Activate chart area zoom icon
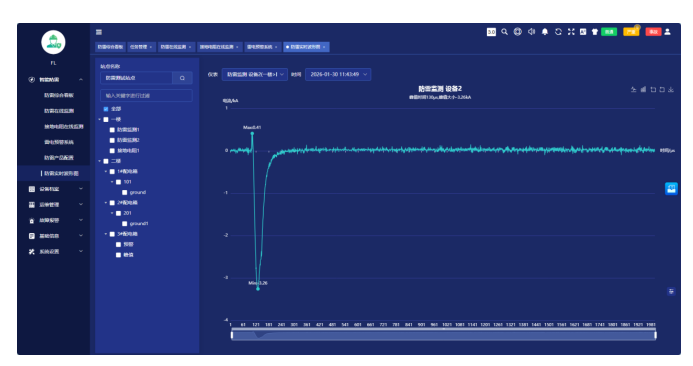Screen dimensions: 693x366 coord(653,90)
